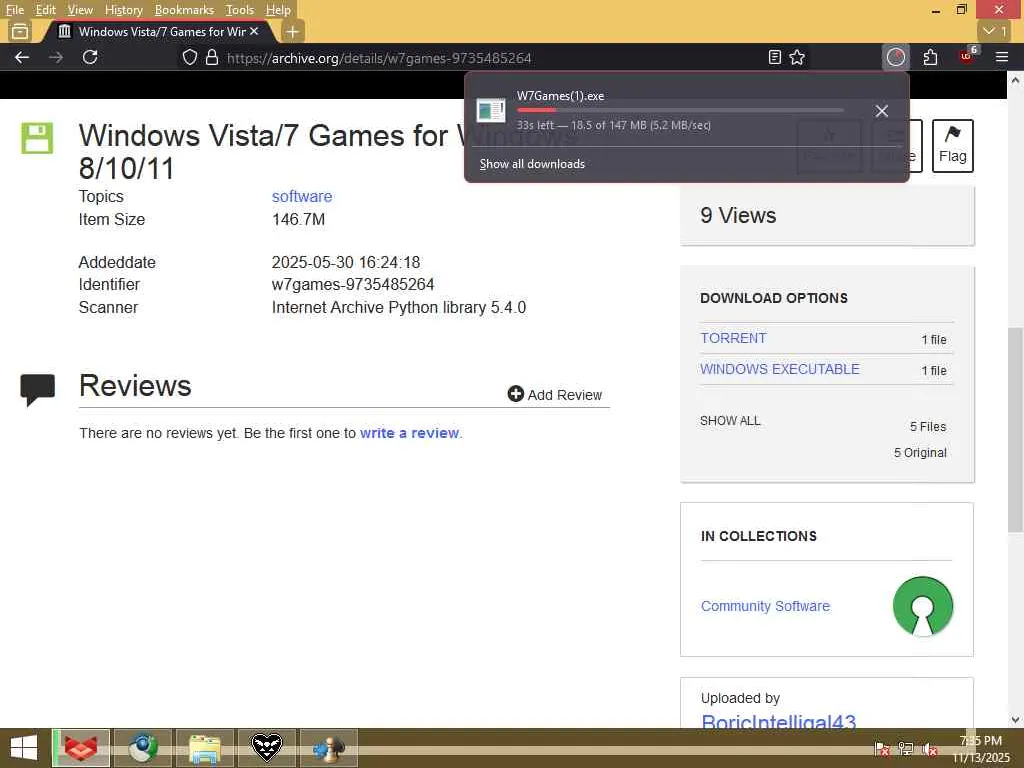
Task: Click the page vertical scrollbar thumb
Action: click(1015, 430)
